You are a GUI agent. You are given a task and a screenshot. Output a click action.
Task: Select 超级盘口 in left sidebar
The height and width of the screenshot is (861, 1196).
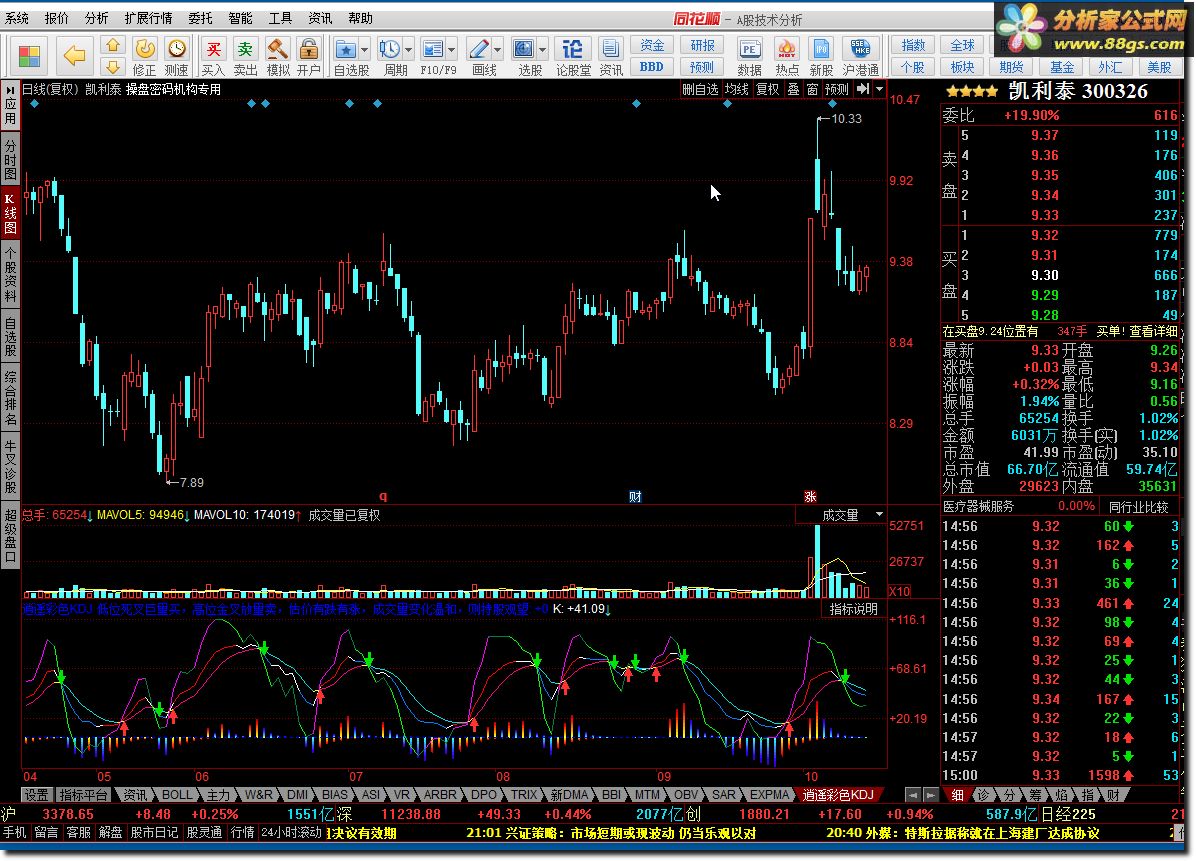tap(11, 535)
